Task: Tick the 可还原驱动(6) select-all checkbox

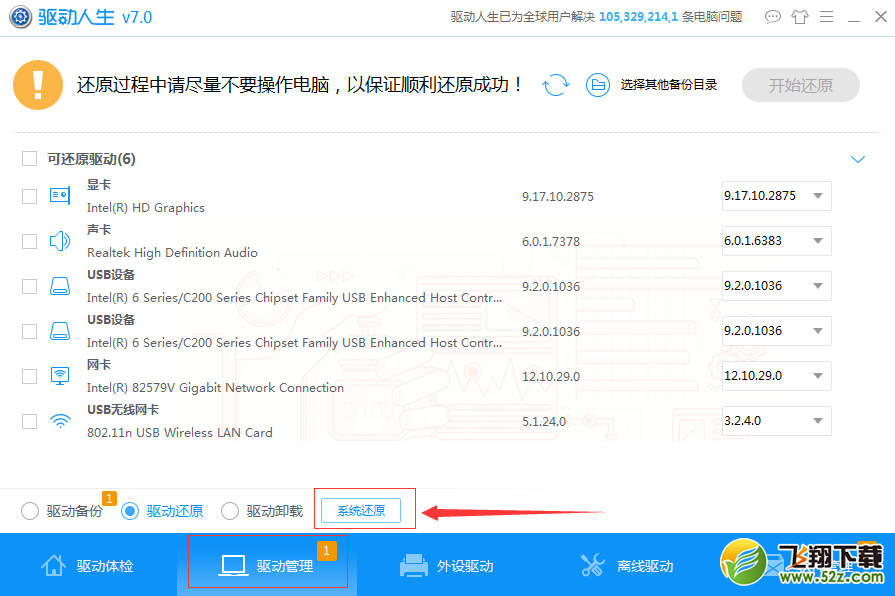Action: click(29, 159)
